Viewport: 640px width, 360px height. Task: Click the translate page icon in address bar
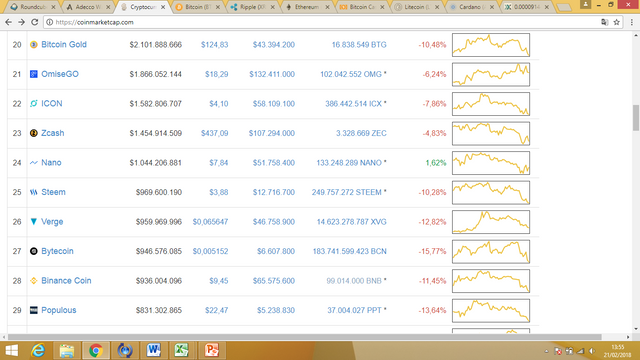coord(604,22)
